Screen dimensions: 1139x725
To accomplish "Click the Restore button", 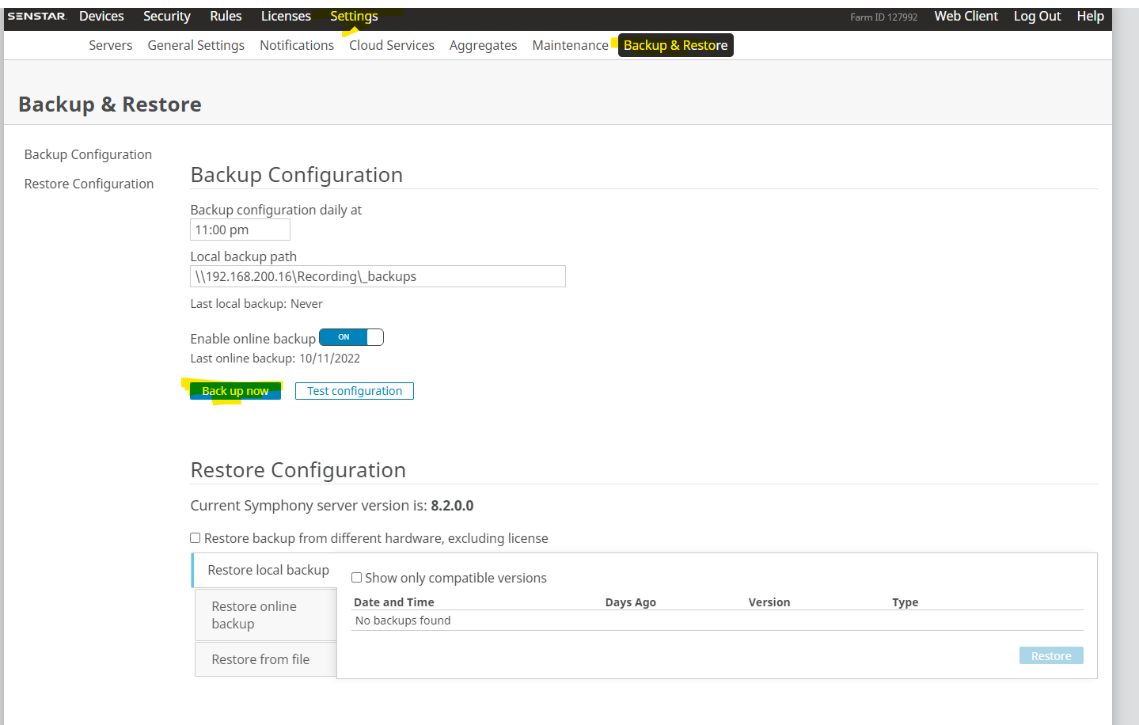I will (x=1051, y=656).
